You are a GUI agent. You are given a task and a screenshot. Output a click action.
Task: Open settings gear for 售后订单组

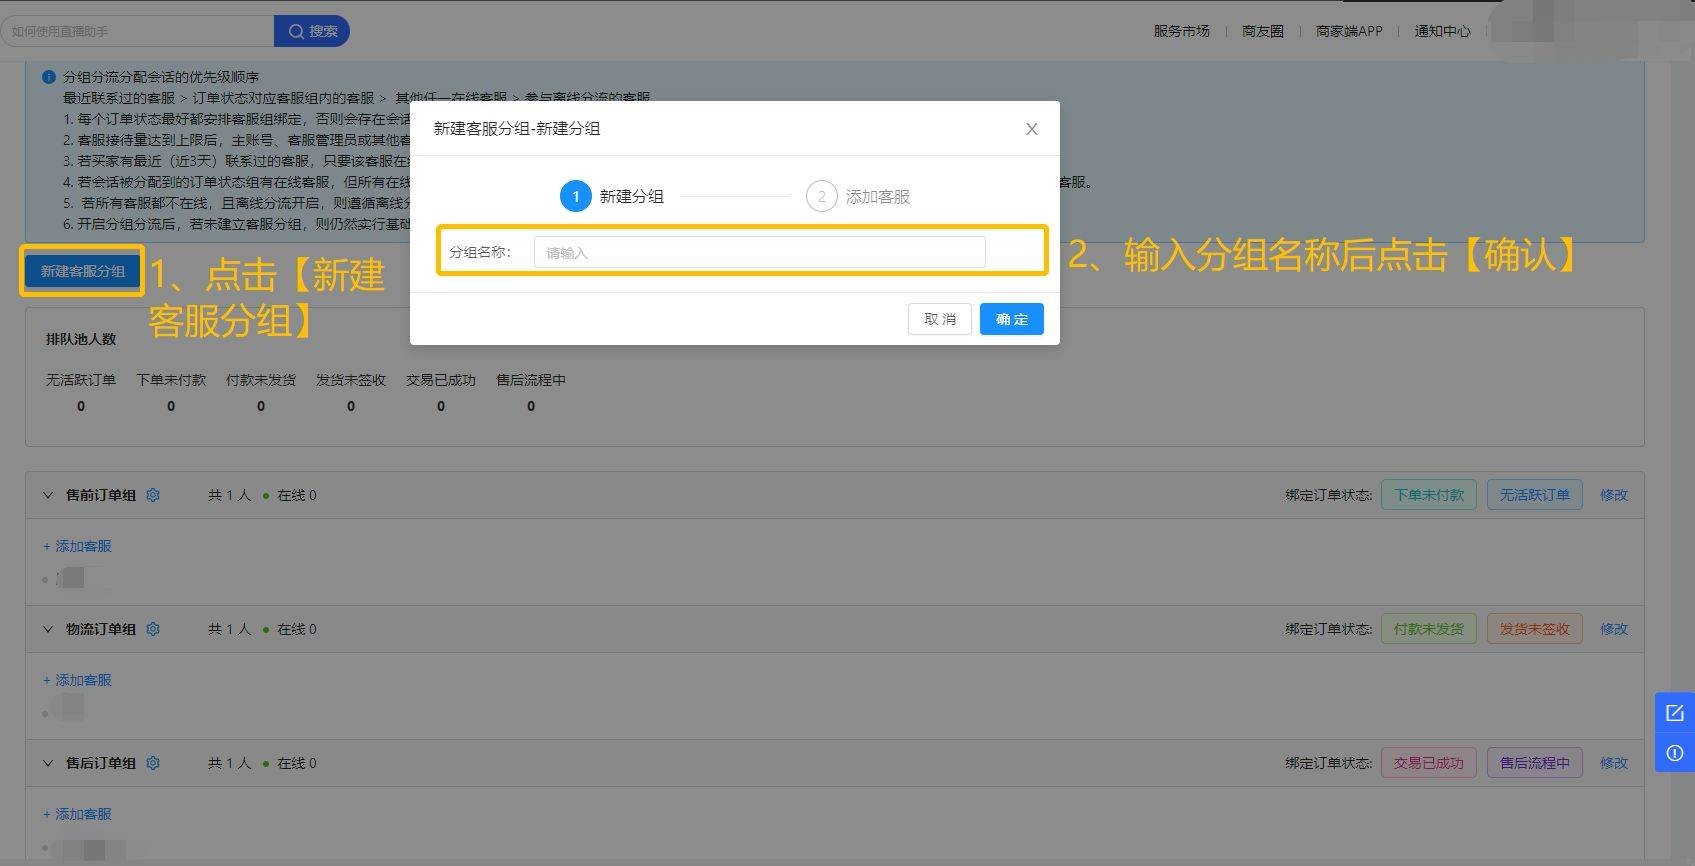[153, 763]
